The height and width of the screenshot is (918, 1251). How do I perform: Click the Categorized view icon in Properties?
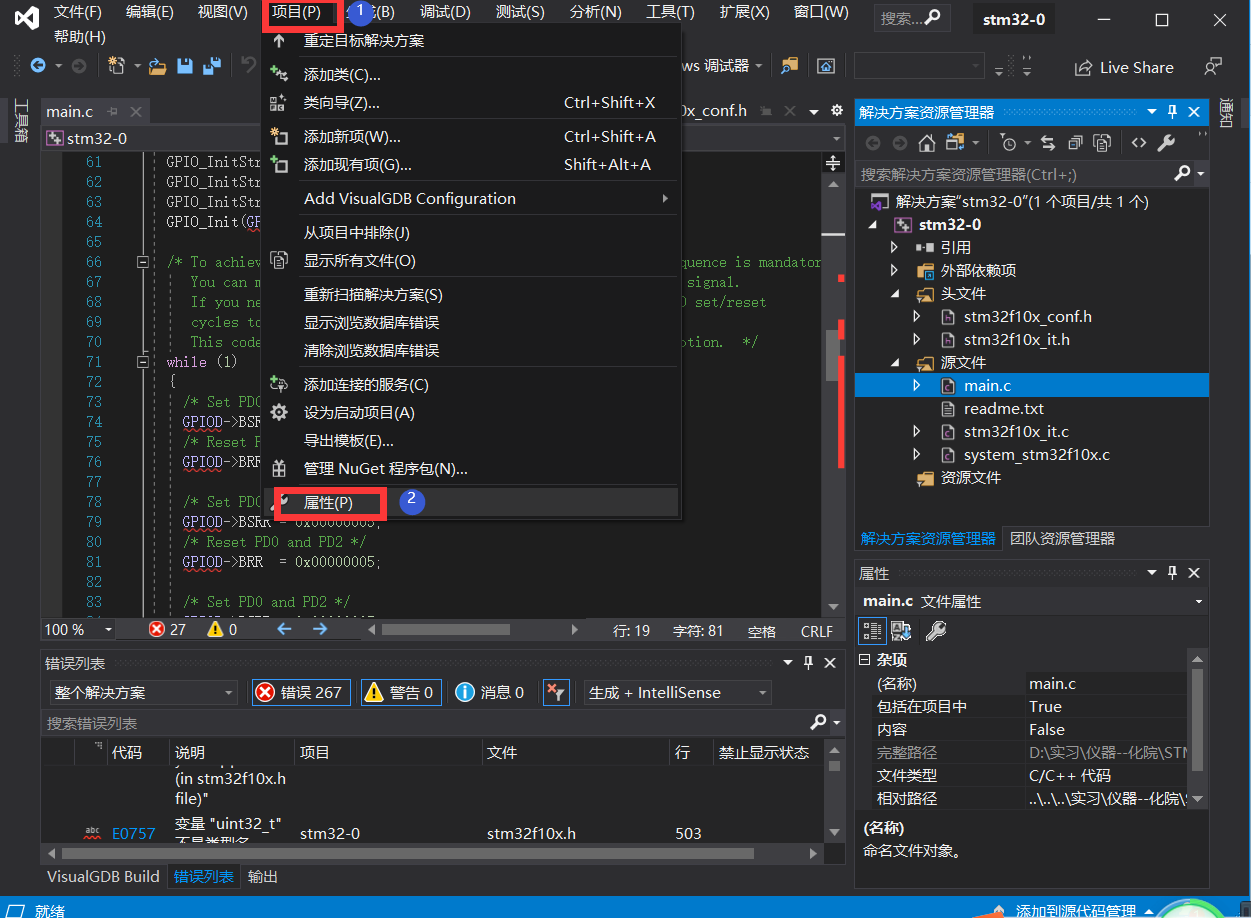pyautogui.click(x=872, y=630)
